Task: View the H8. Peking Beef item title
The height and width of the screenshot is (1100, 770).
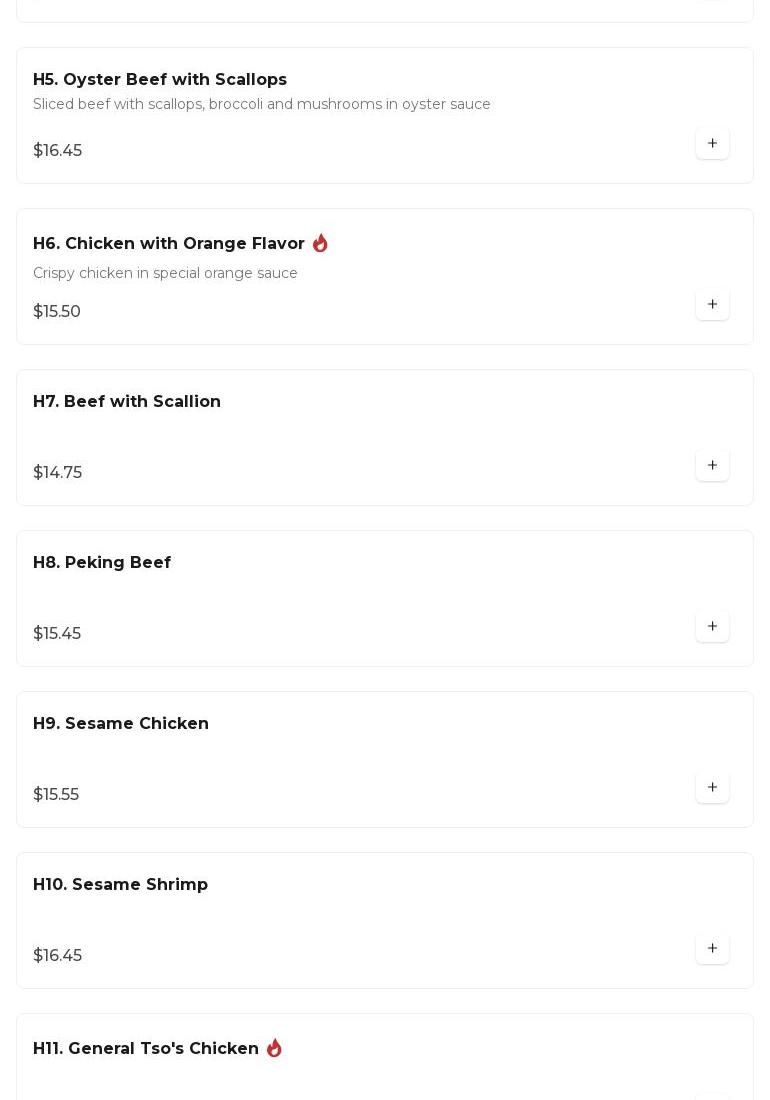Action: pyautogui.click(x=102, y=563)
